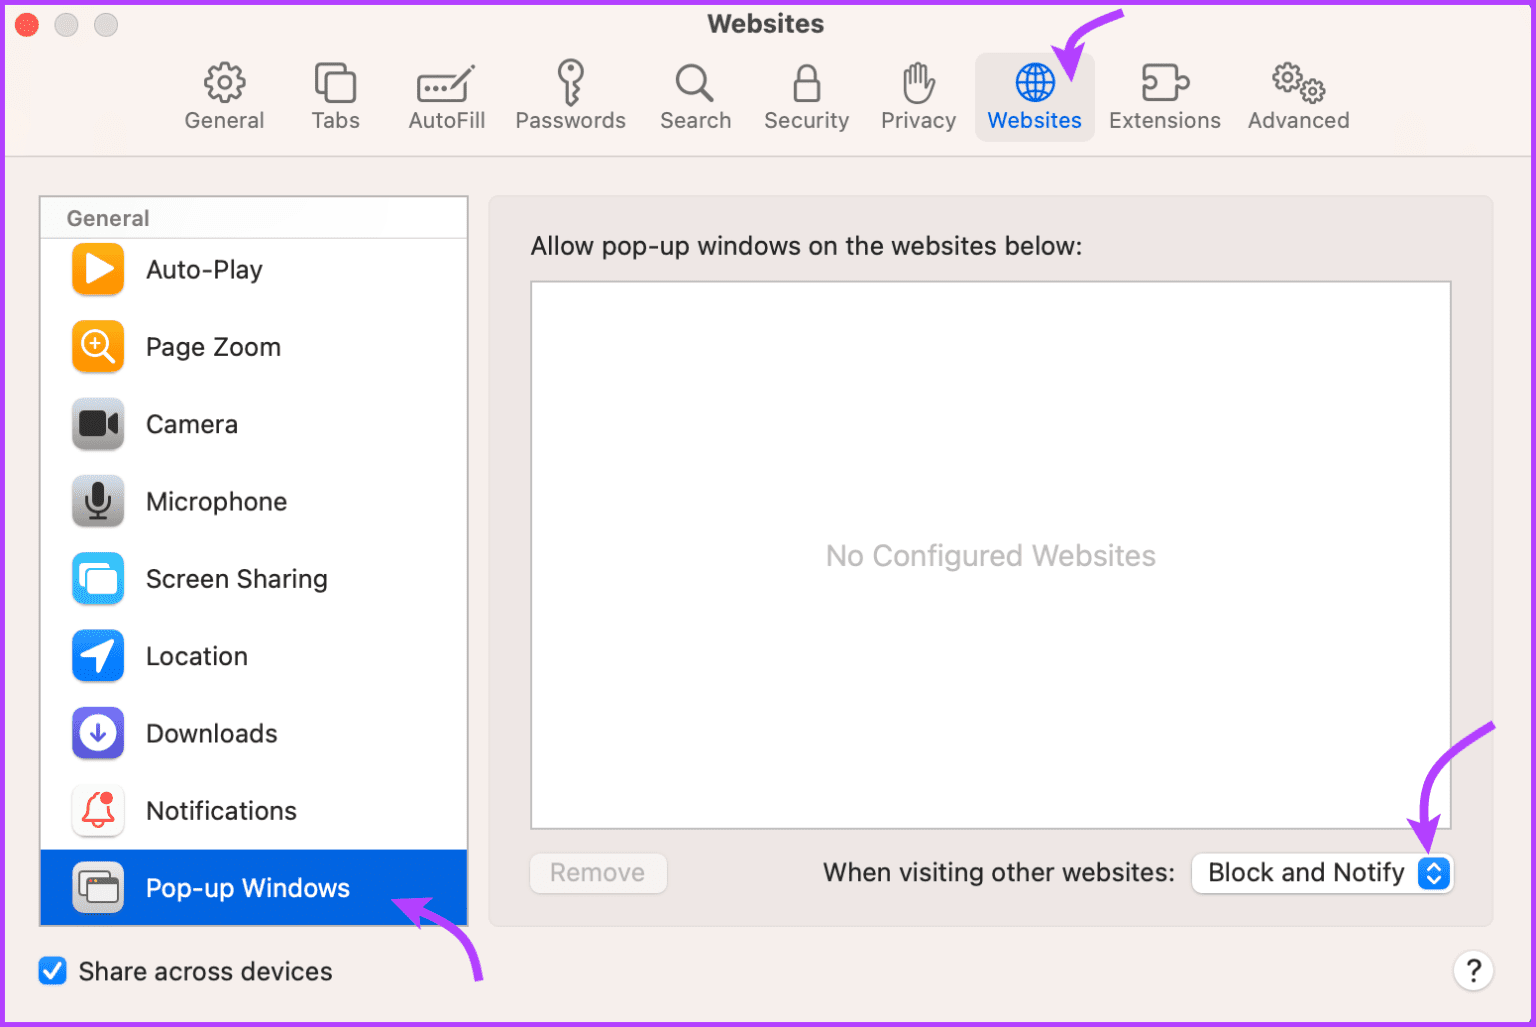The width and height of the screenshot is (1536, 1027).
Task: Click the Remove button
Action: click(598, 872)
